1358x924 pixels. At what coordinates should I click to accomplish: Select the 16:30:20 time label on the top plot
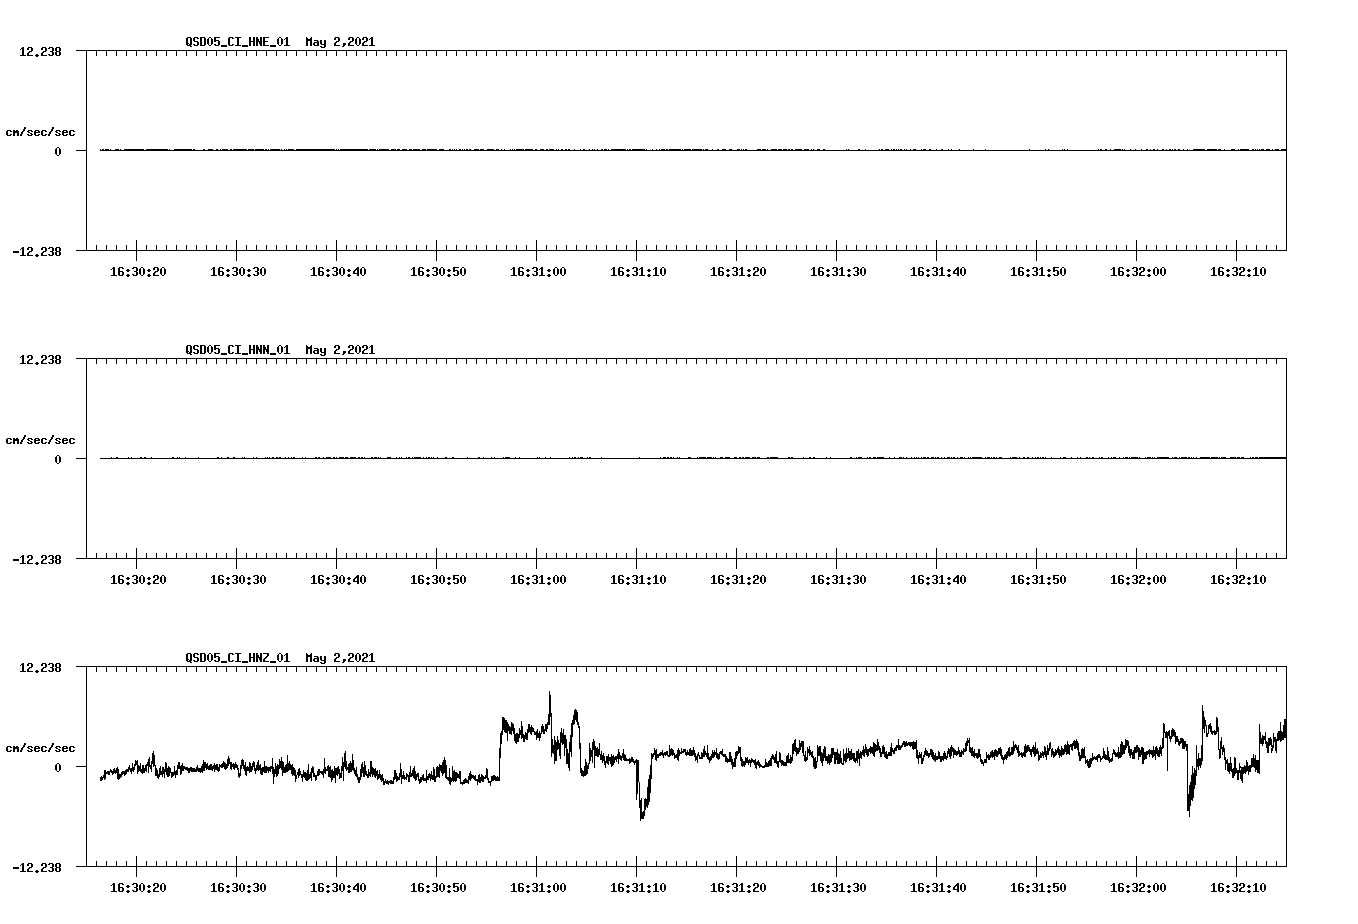coord(140,271)
